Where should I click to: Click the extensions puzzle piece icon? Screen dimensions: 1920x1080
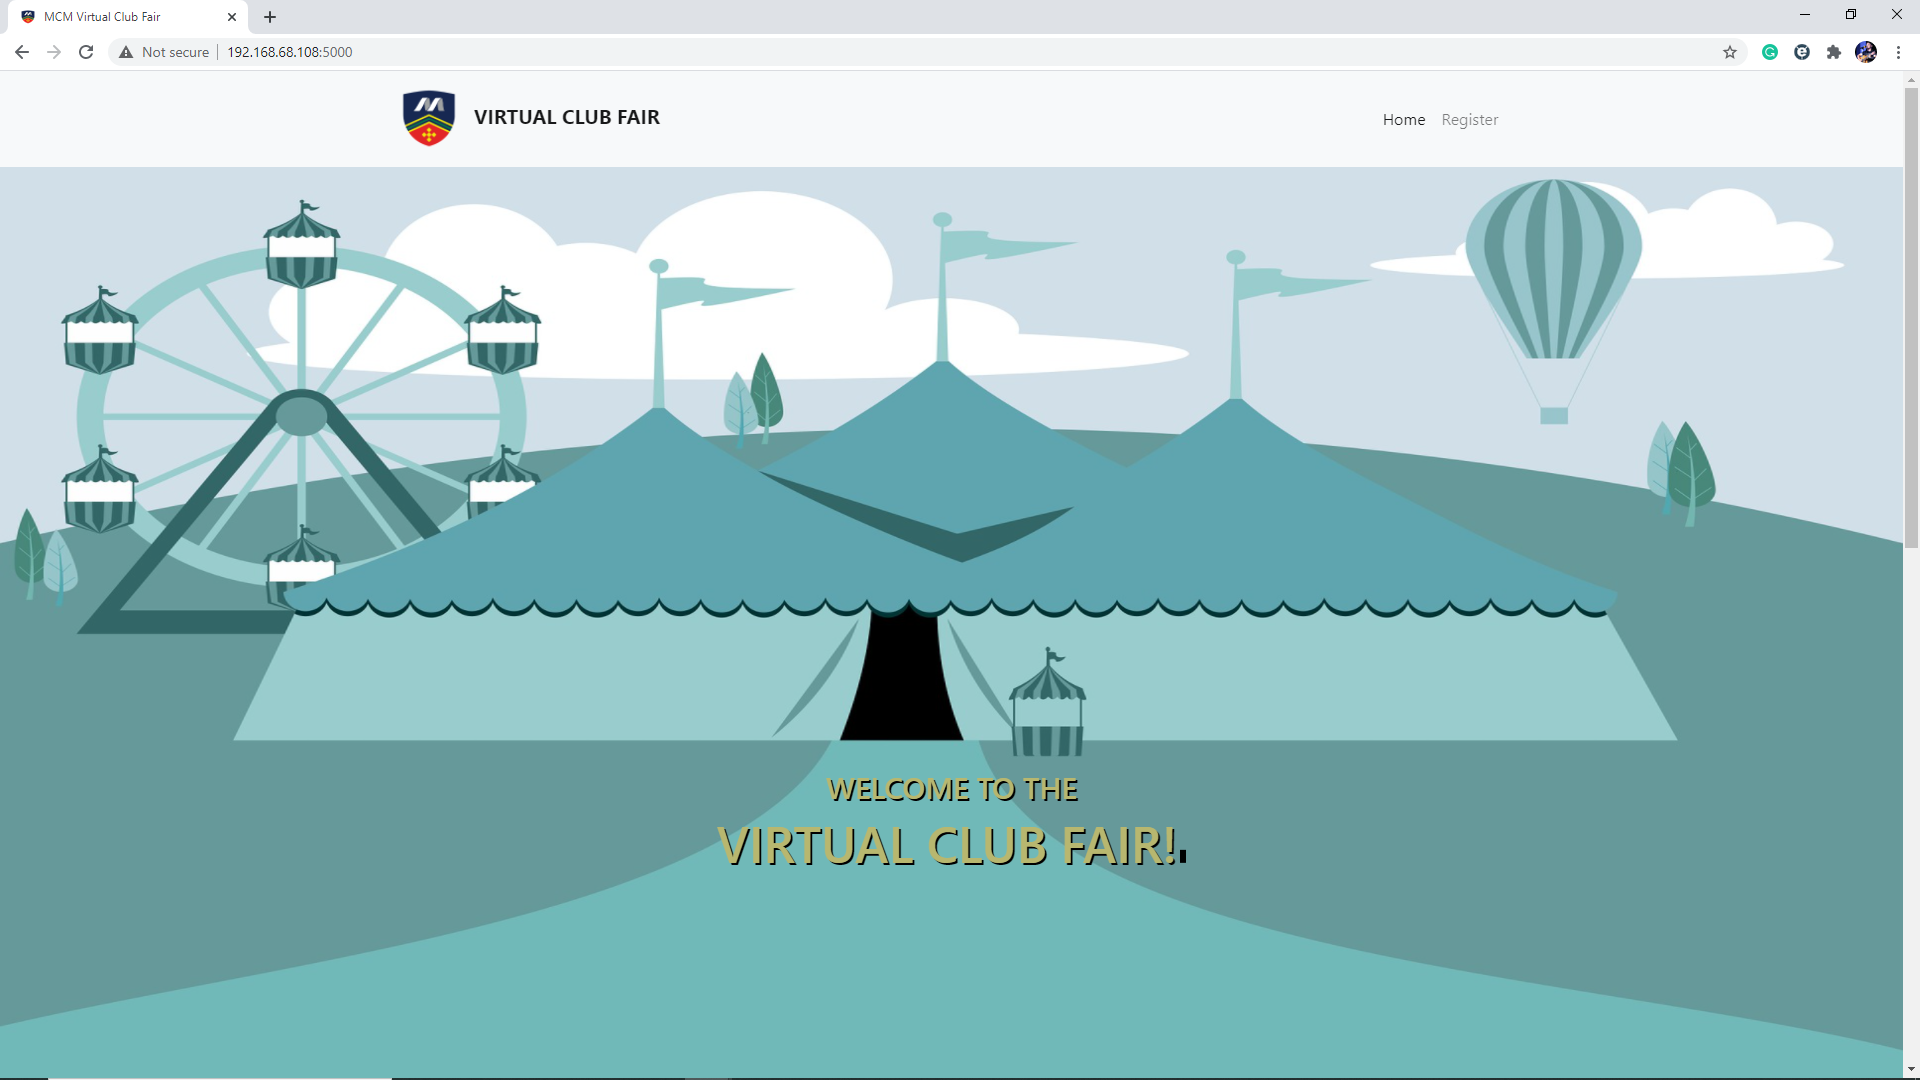tap(1835, 52)
